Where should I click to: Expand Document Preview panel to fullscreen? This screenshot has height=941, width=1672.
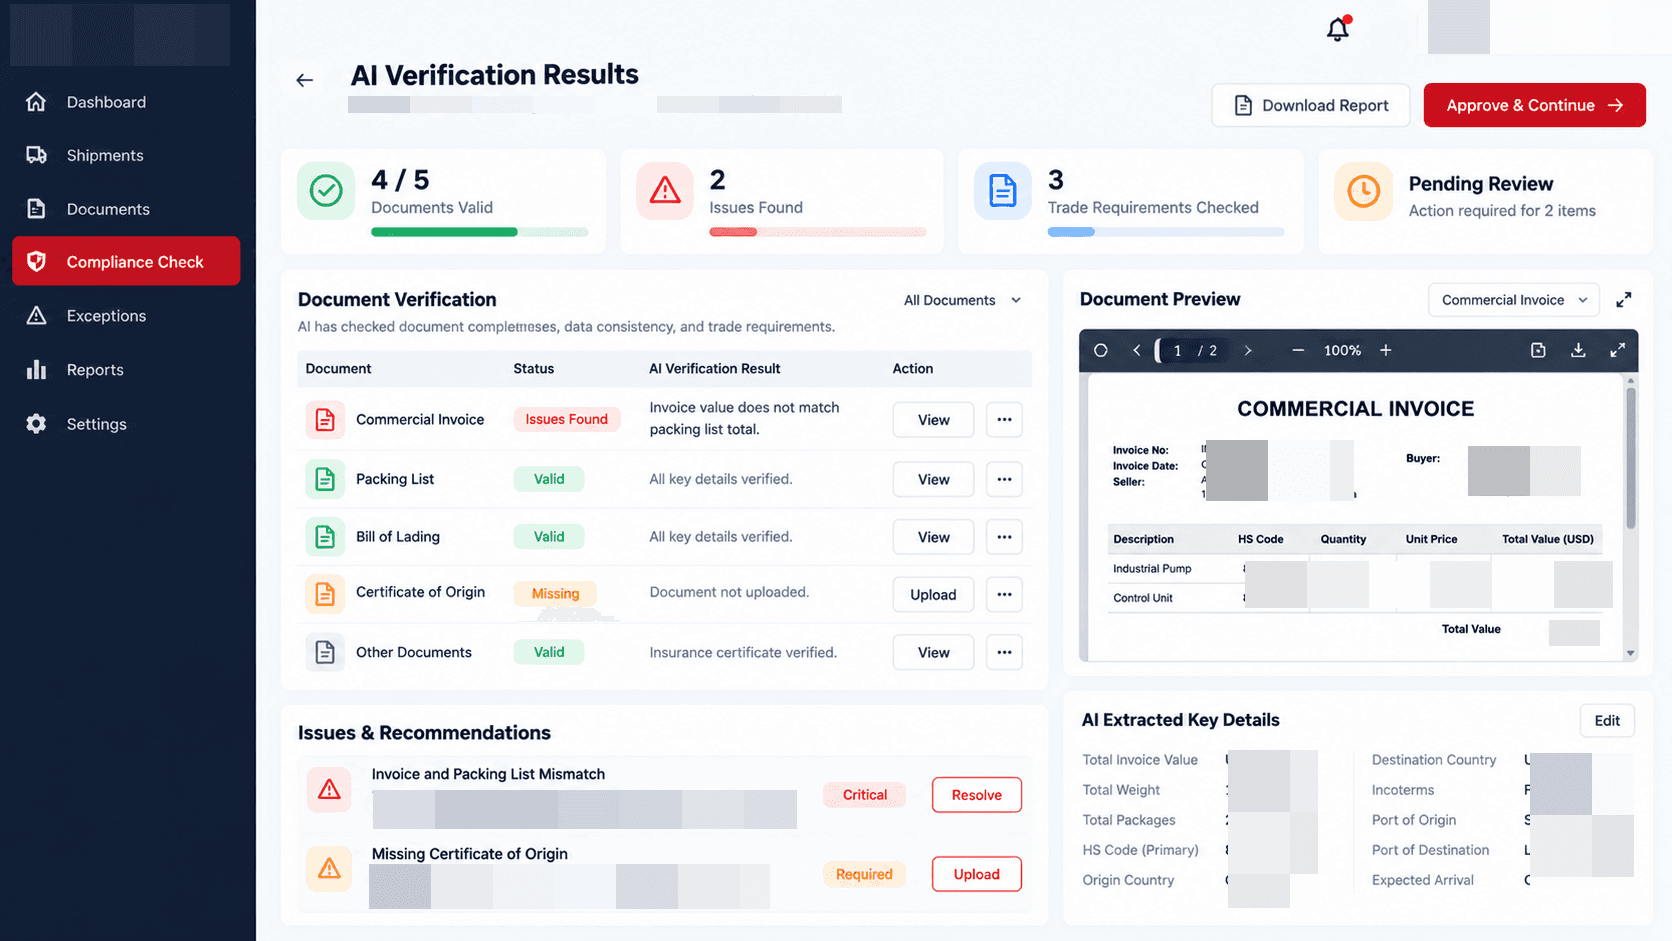1624,299
